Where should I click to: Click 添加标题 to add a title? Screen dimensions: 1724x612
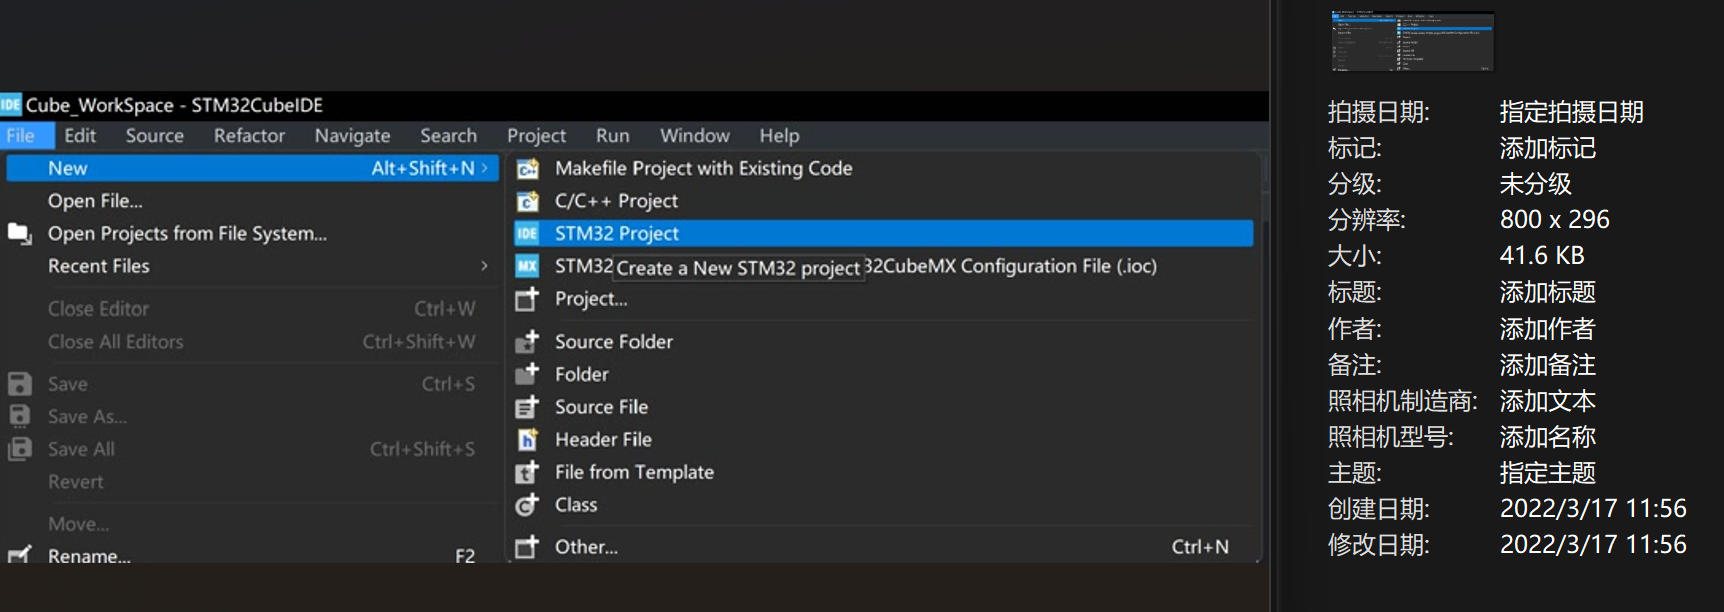pos(1547,292)
